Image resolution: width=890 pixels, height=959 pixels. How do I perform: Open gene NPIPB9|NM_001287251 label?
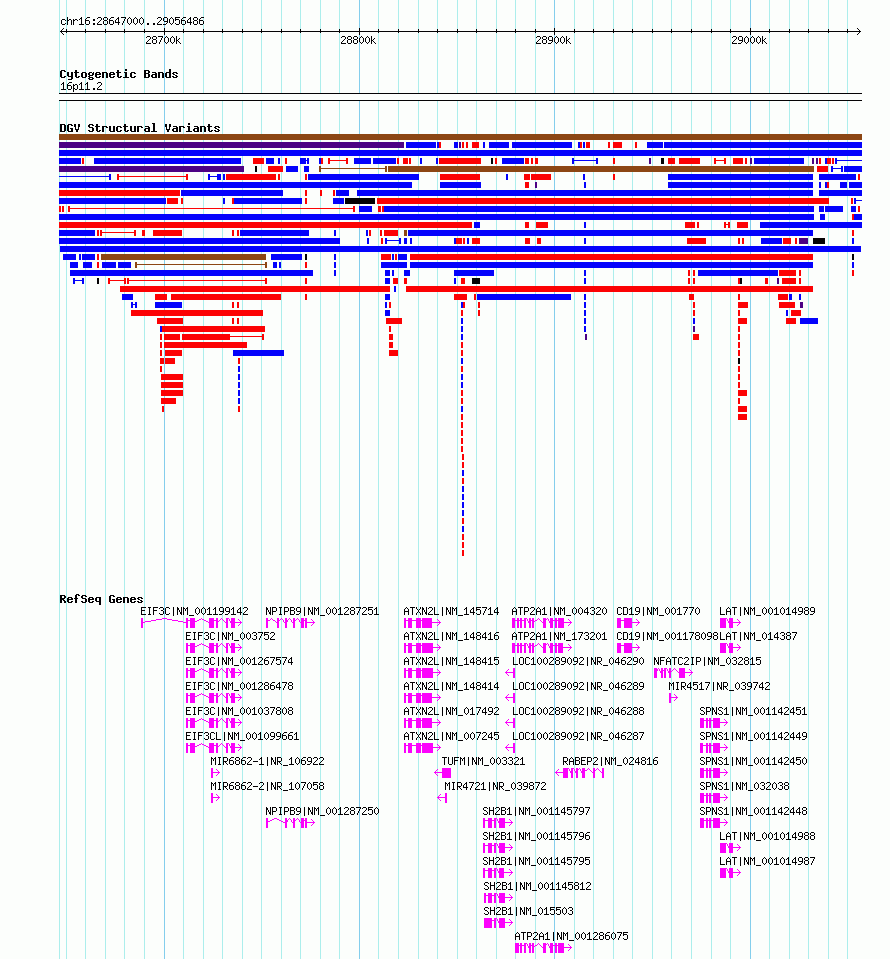tap(322, 611)
